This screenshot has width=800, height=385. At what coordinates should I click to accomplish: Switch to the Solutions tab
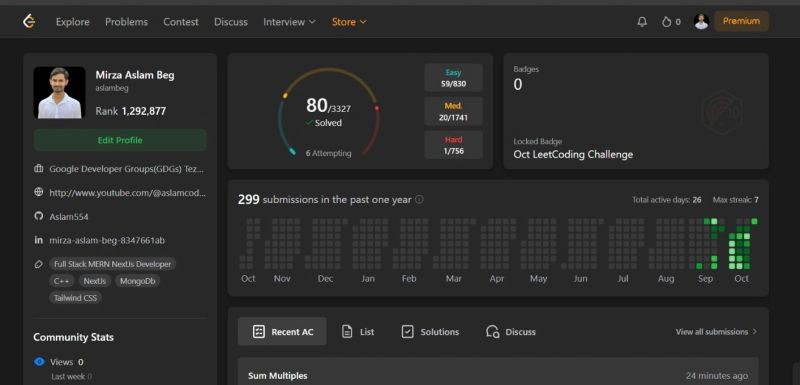[x=430, y=331]
